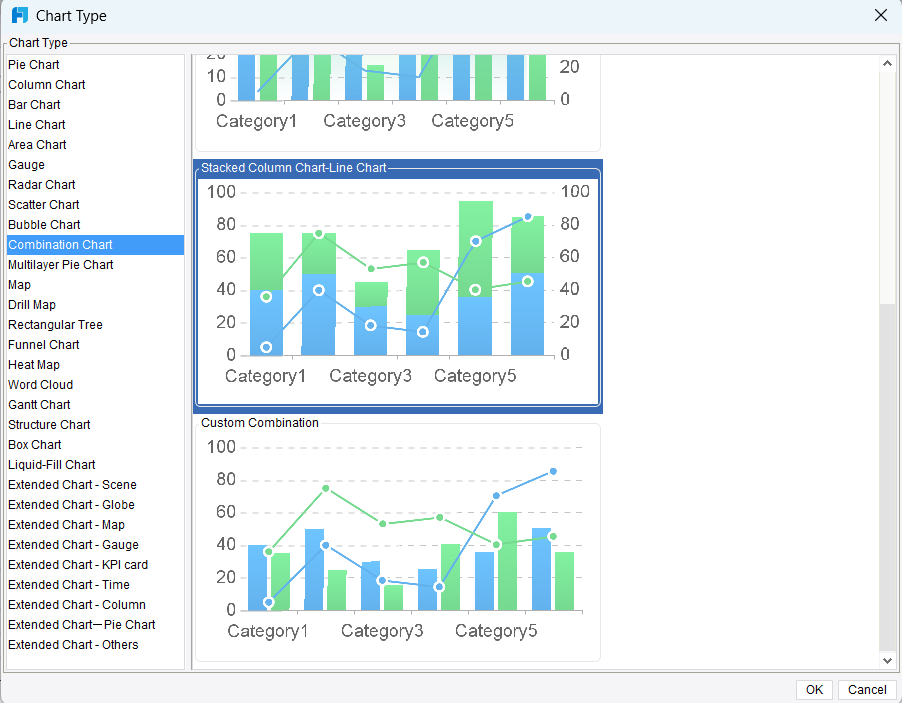
Task: Choose Funnel Chart type
Action: [95, 345]
